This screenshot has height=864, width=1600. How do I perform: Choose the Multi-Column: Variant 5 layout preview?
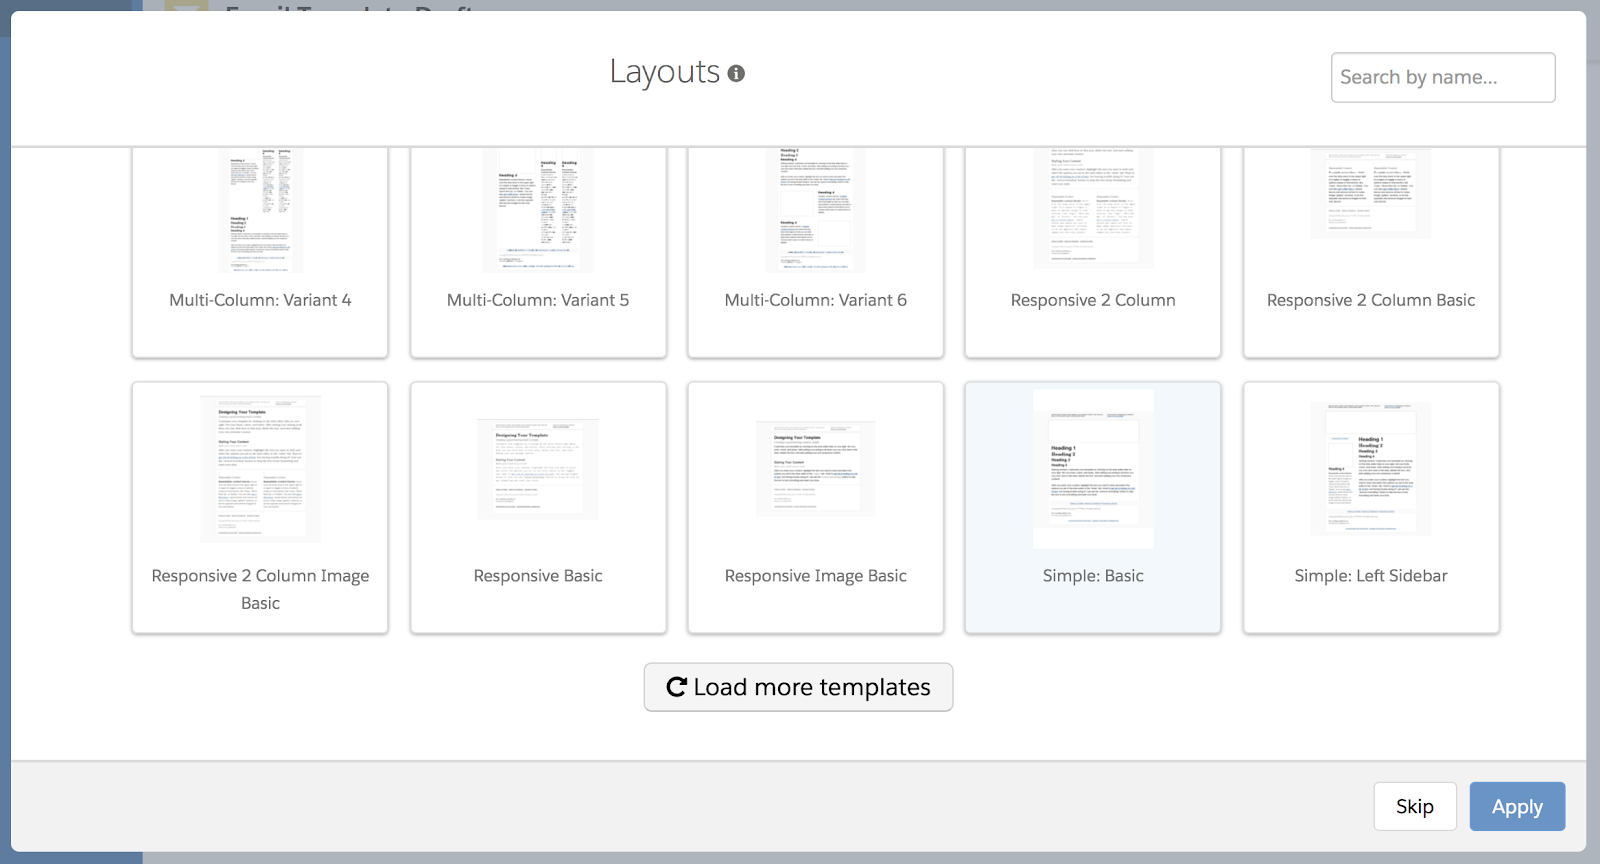[x=538, y=211]
